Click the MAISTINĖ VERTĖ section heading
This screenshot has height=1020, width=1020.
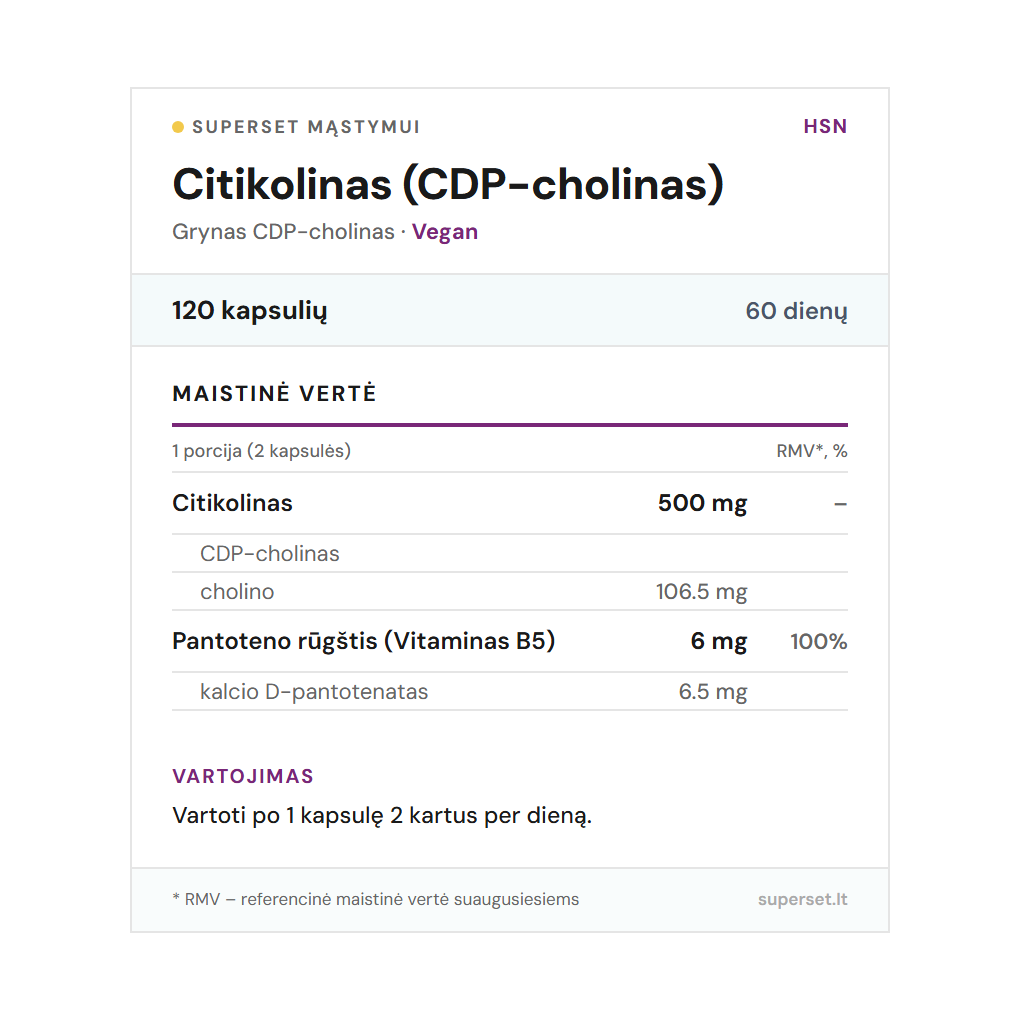click(274, 394)
